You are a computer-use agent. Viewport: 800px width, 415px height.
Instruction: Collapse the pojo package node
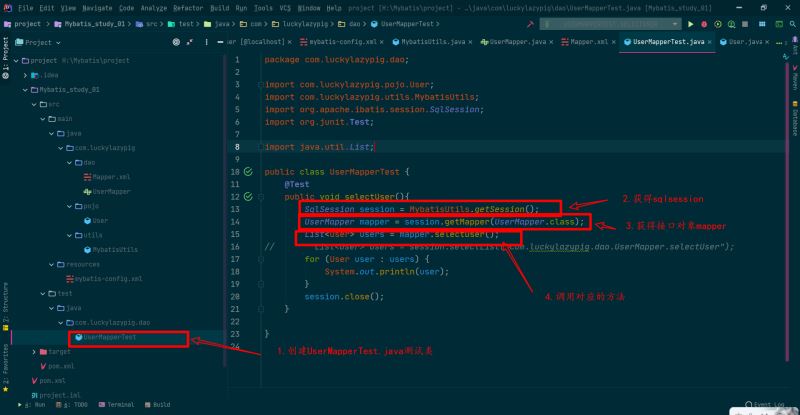(69, 206)
